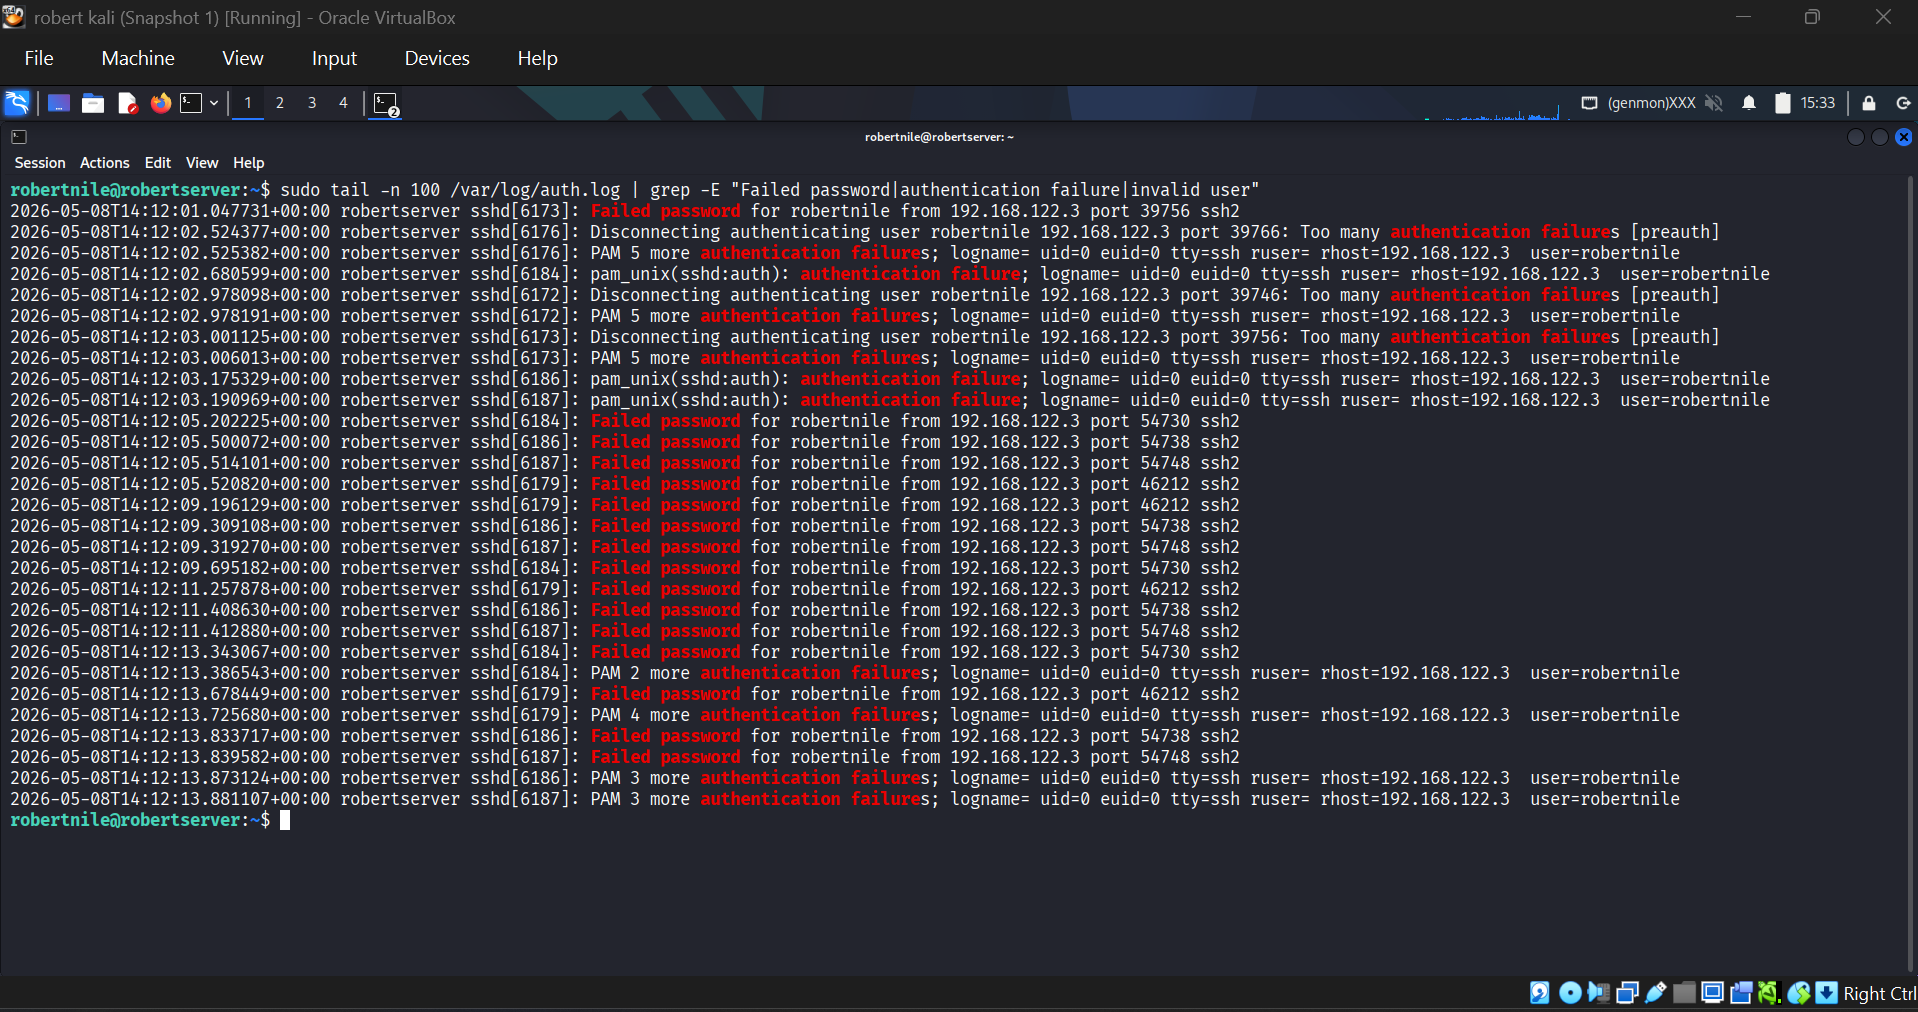Click the (genmon)XXX panel monitor
Screen dimensions: 1918x1012
tap(1652, 103)
